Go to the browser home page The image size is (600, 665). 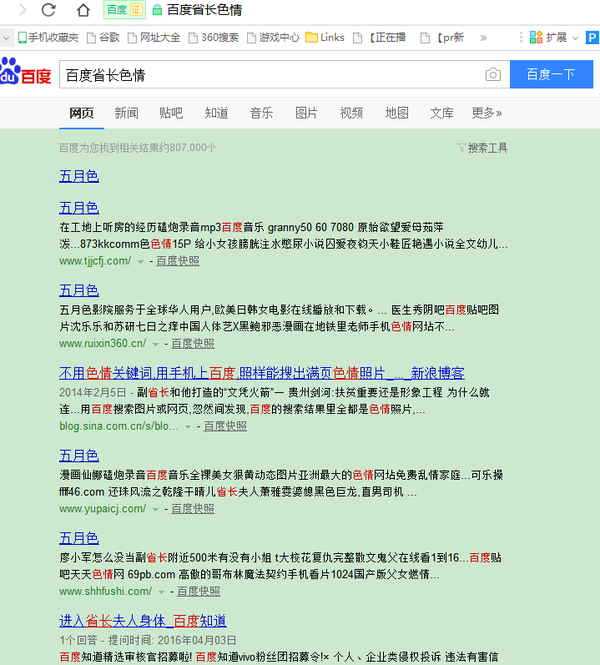point(83,9)
